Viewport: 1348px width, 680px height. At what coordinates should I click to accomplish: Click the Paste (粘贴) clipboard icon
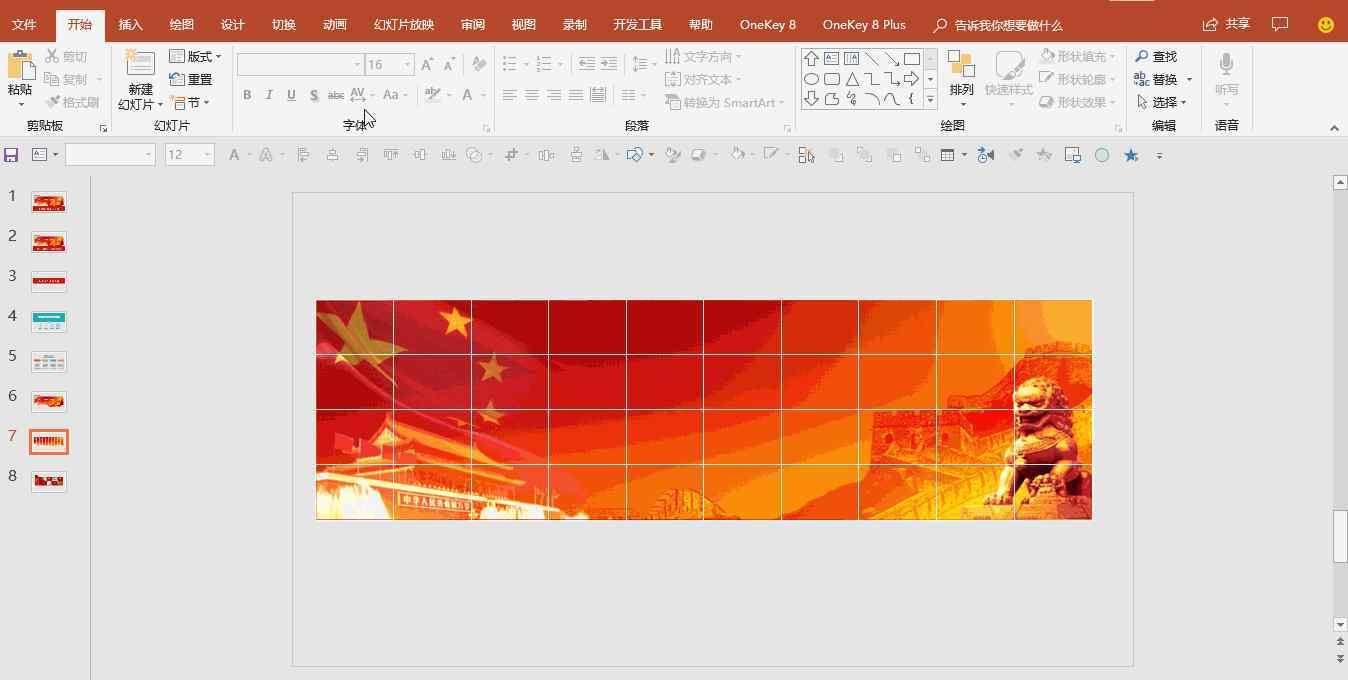20,66
